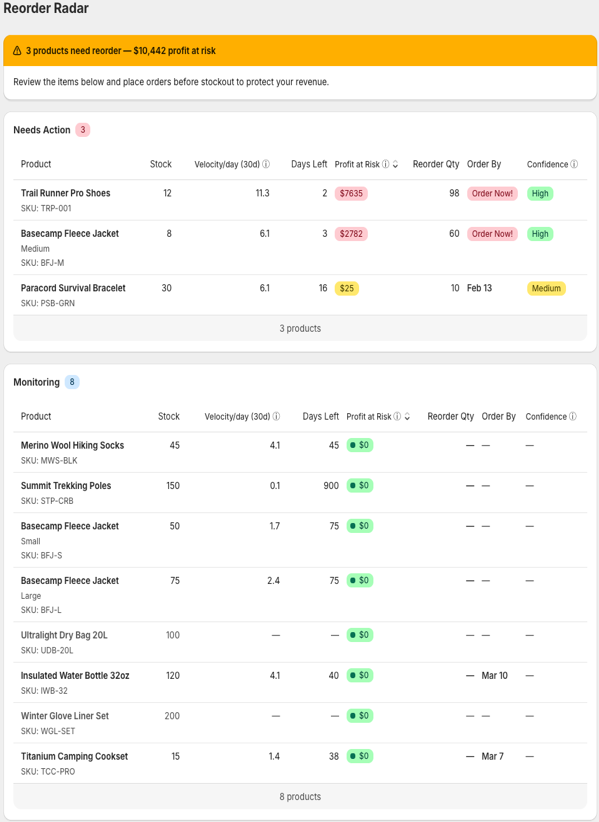Open the Velocity/day info tooltip in Needs Action
Viewport: 599px width, 822px height.
(266, 164)
